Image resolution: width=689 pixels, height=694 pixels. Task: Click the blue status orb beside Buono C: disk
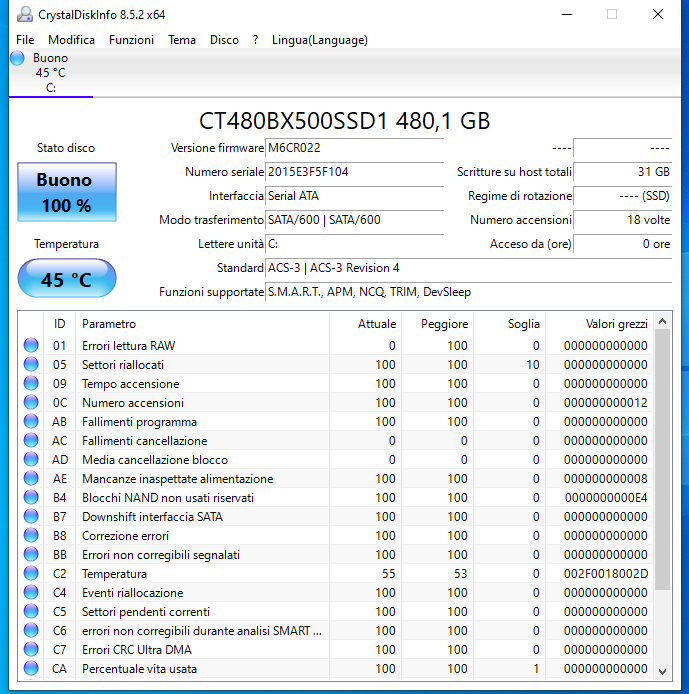[x=17, y=58]
